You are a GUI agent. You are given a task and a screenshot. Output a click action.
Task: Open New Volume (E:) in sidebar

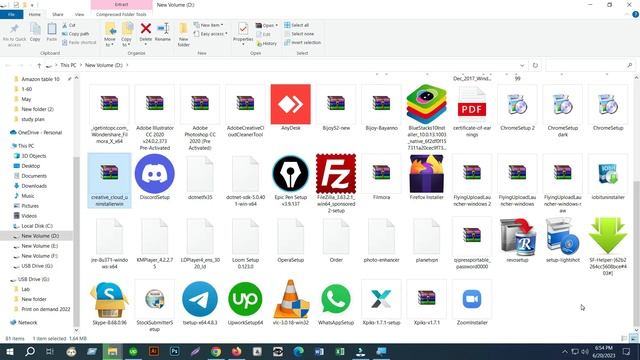39,246
